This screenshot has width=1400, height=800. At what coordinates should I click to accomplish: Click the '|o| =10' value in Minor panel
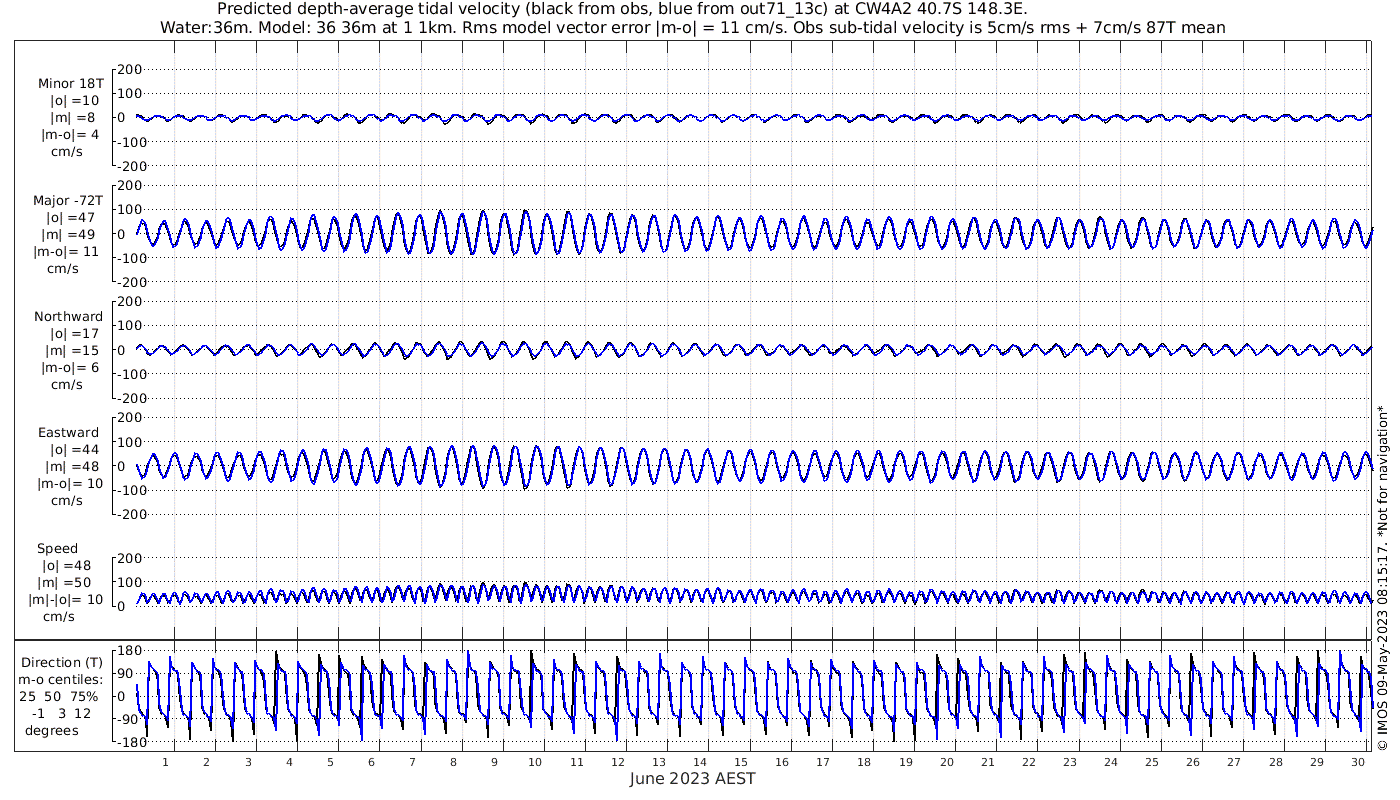[x=74, y=101]
